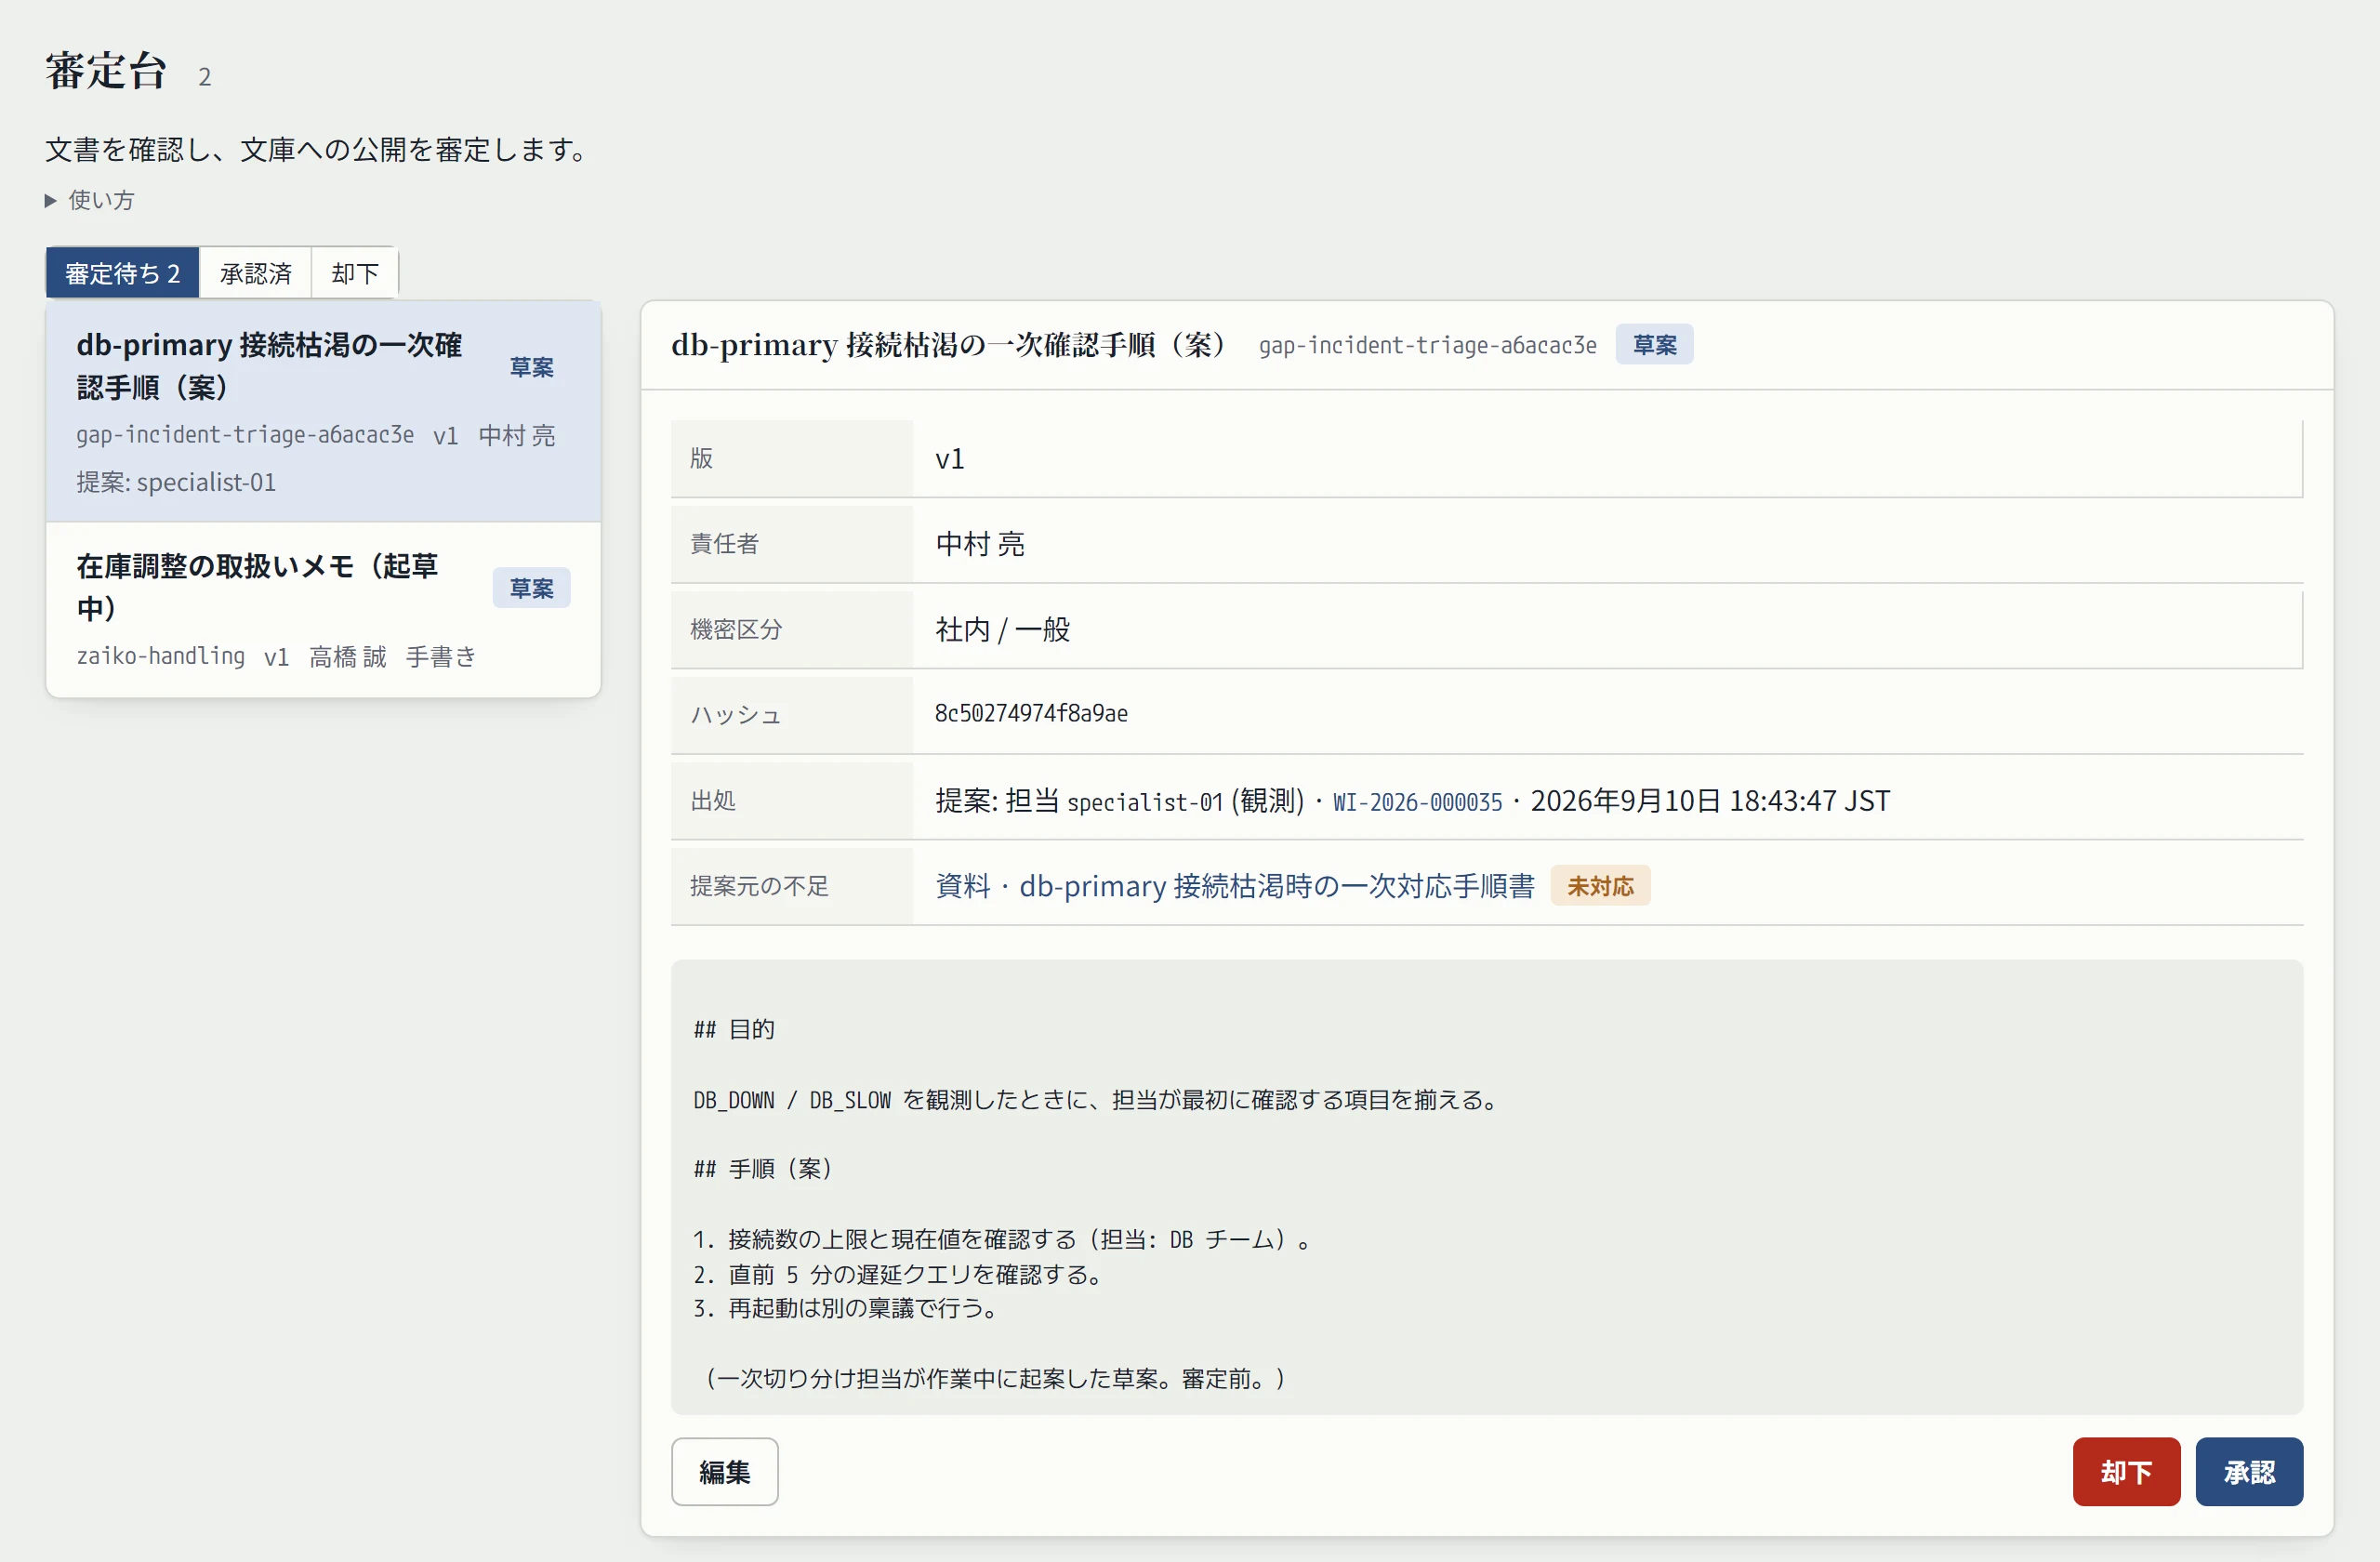Viewport: 2380px width, 1562px height.
Task: Click the 草案 badge on db-primary list item
Action: tap(531, 367)
